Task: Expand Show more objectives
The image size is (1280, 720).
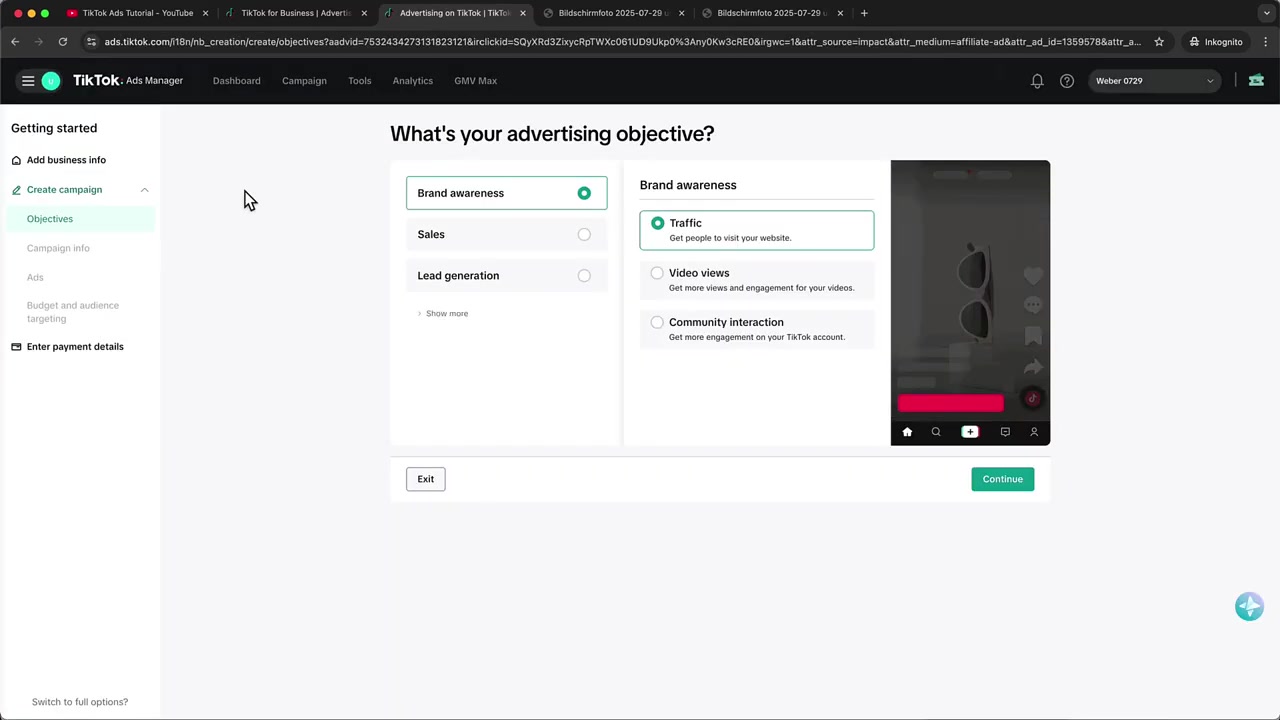Action: tap(442, 314)
